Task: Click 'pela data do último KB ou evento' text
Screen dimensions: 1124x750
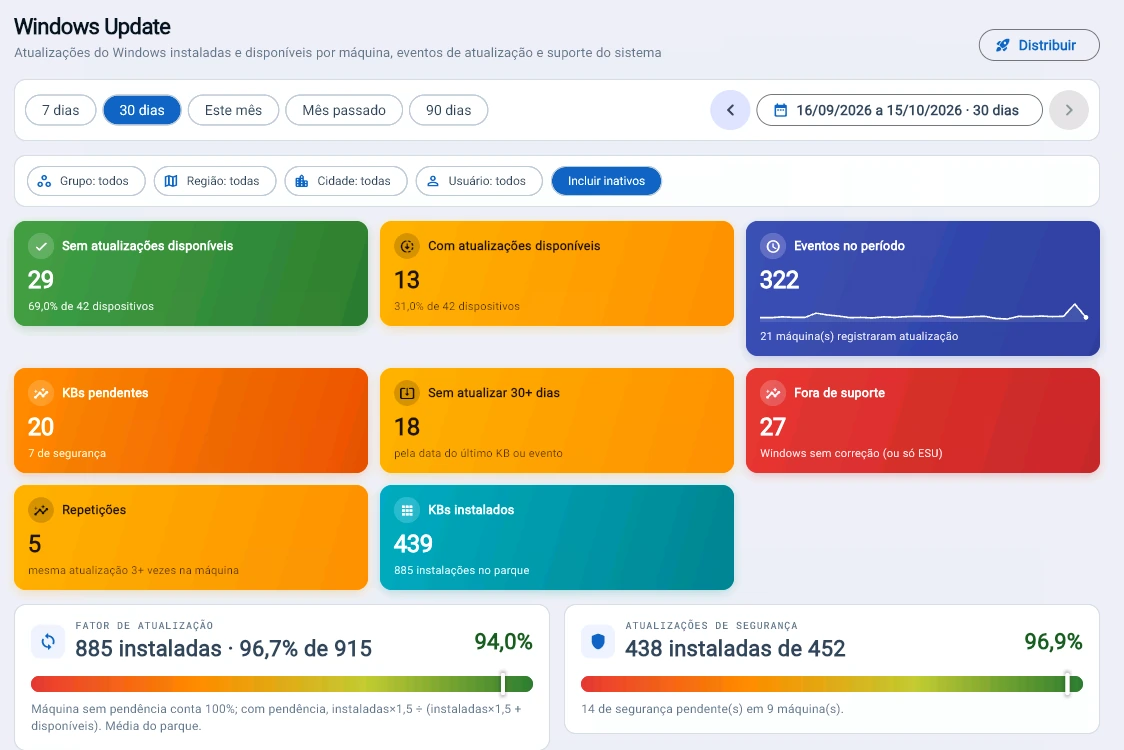Action: [478, 453]
